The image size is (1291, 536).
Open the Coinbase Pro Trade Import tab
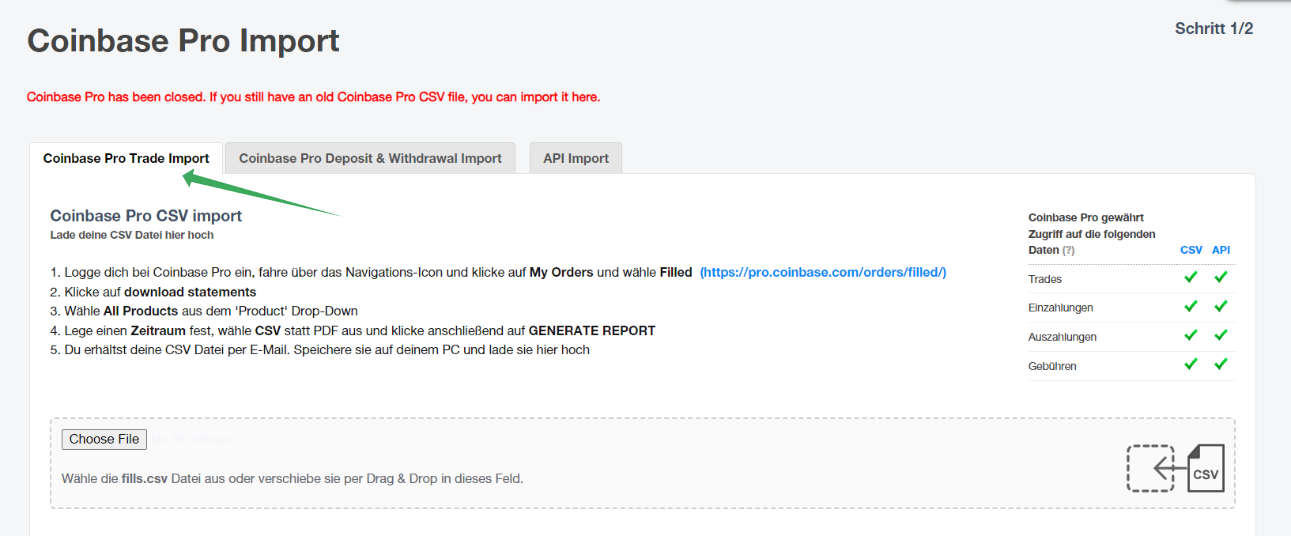point(126,158)
